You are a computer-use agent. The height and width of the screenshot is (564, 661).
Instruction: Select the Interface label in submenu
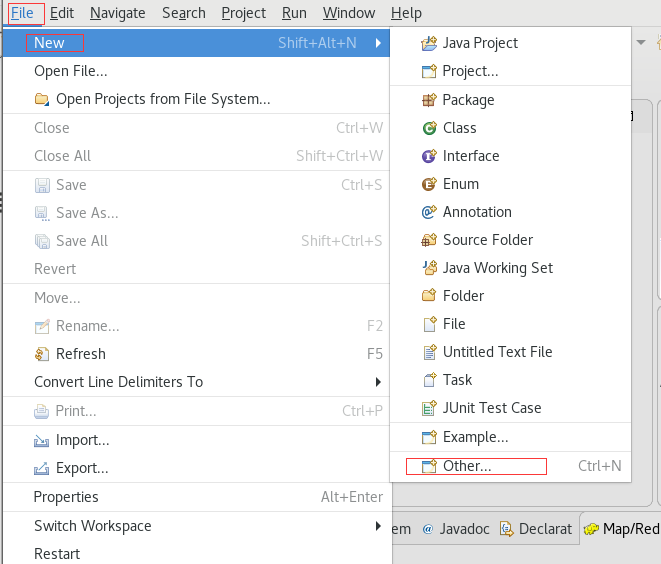[x=471, y=156]
